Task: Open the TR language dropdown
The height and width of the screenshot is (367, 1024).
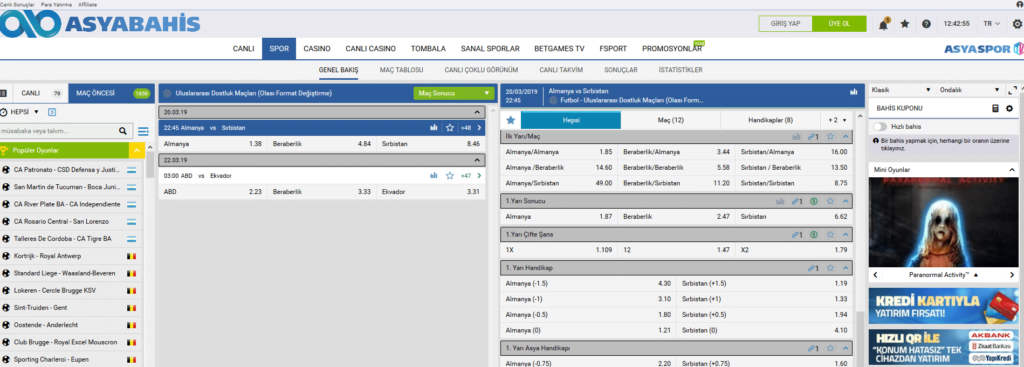Action: coord(991,24)
